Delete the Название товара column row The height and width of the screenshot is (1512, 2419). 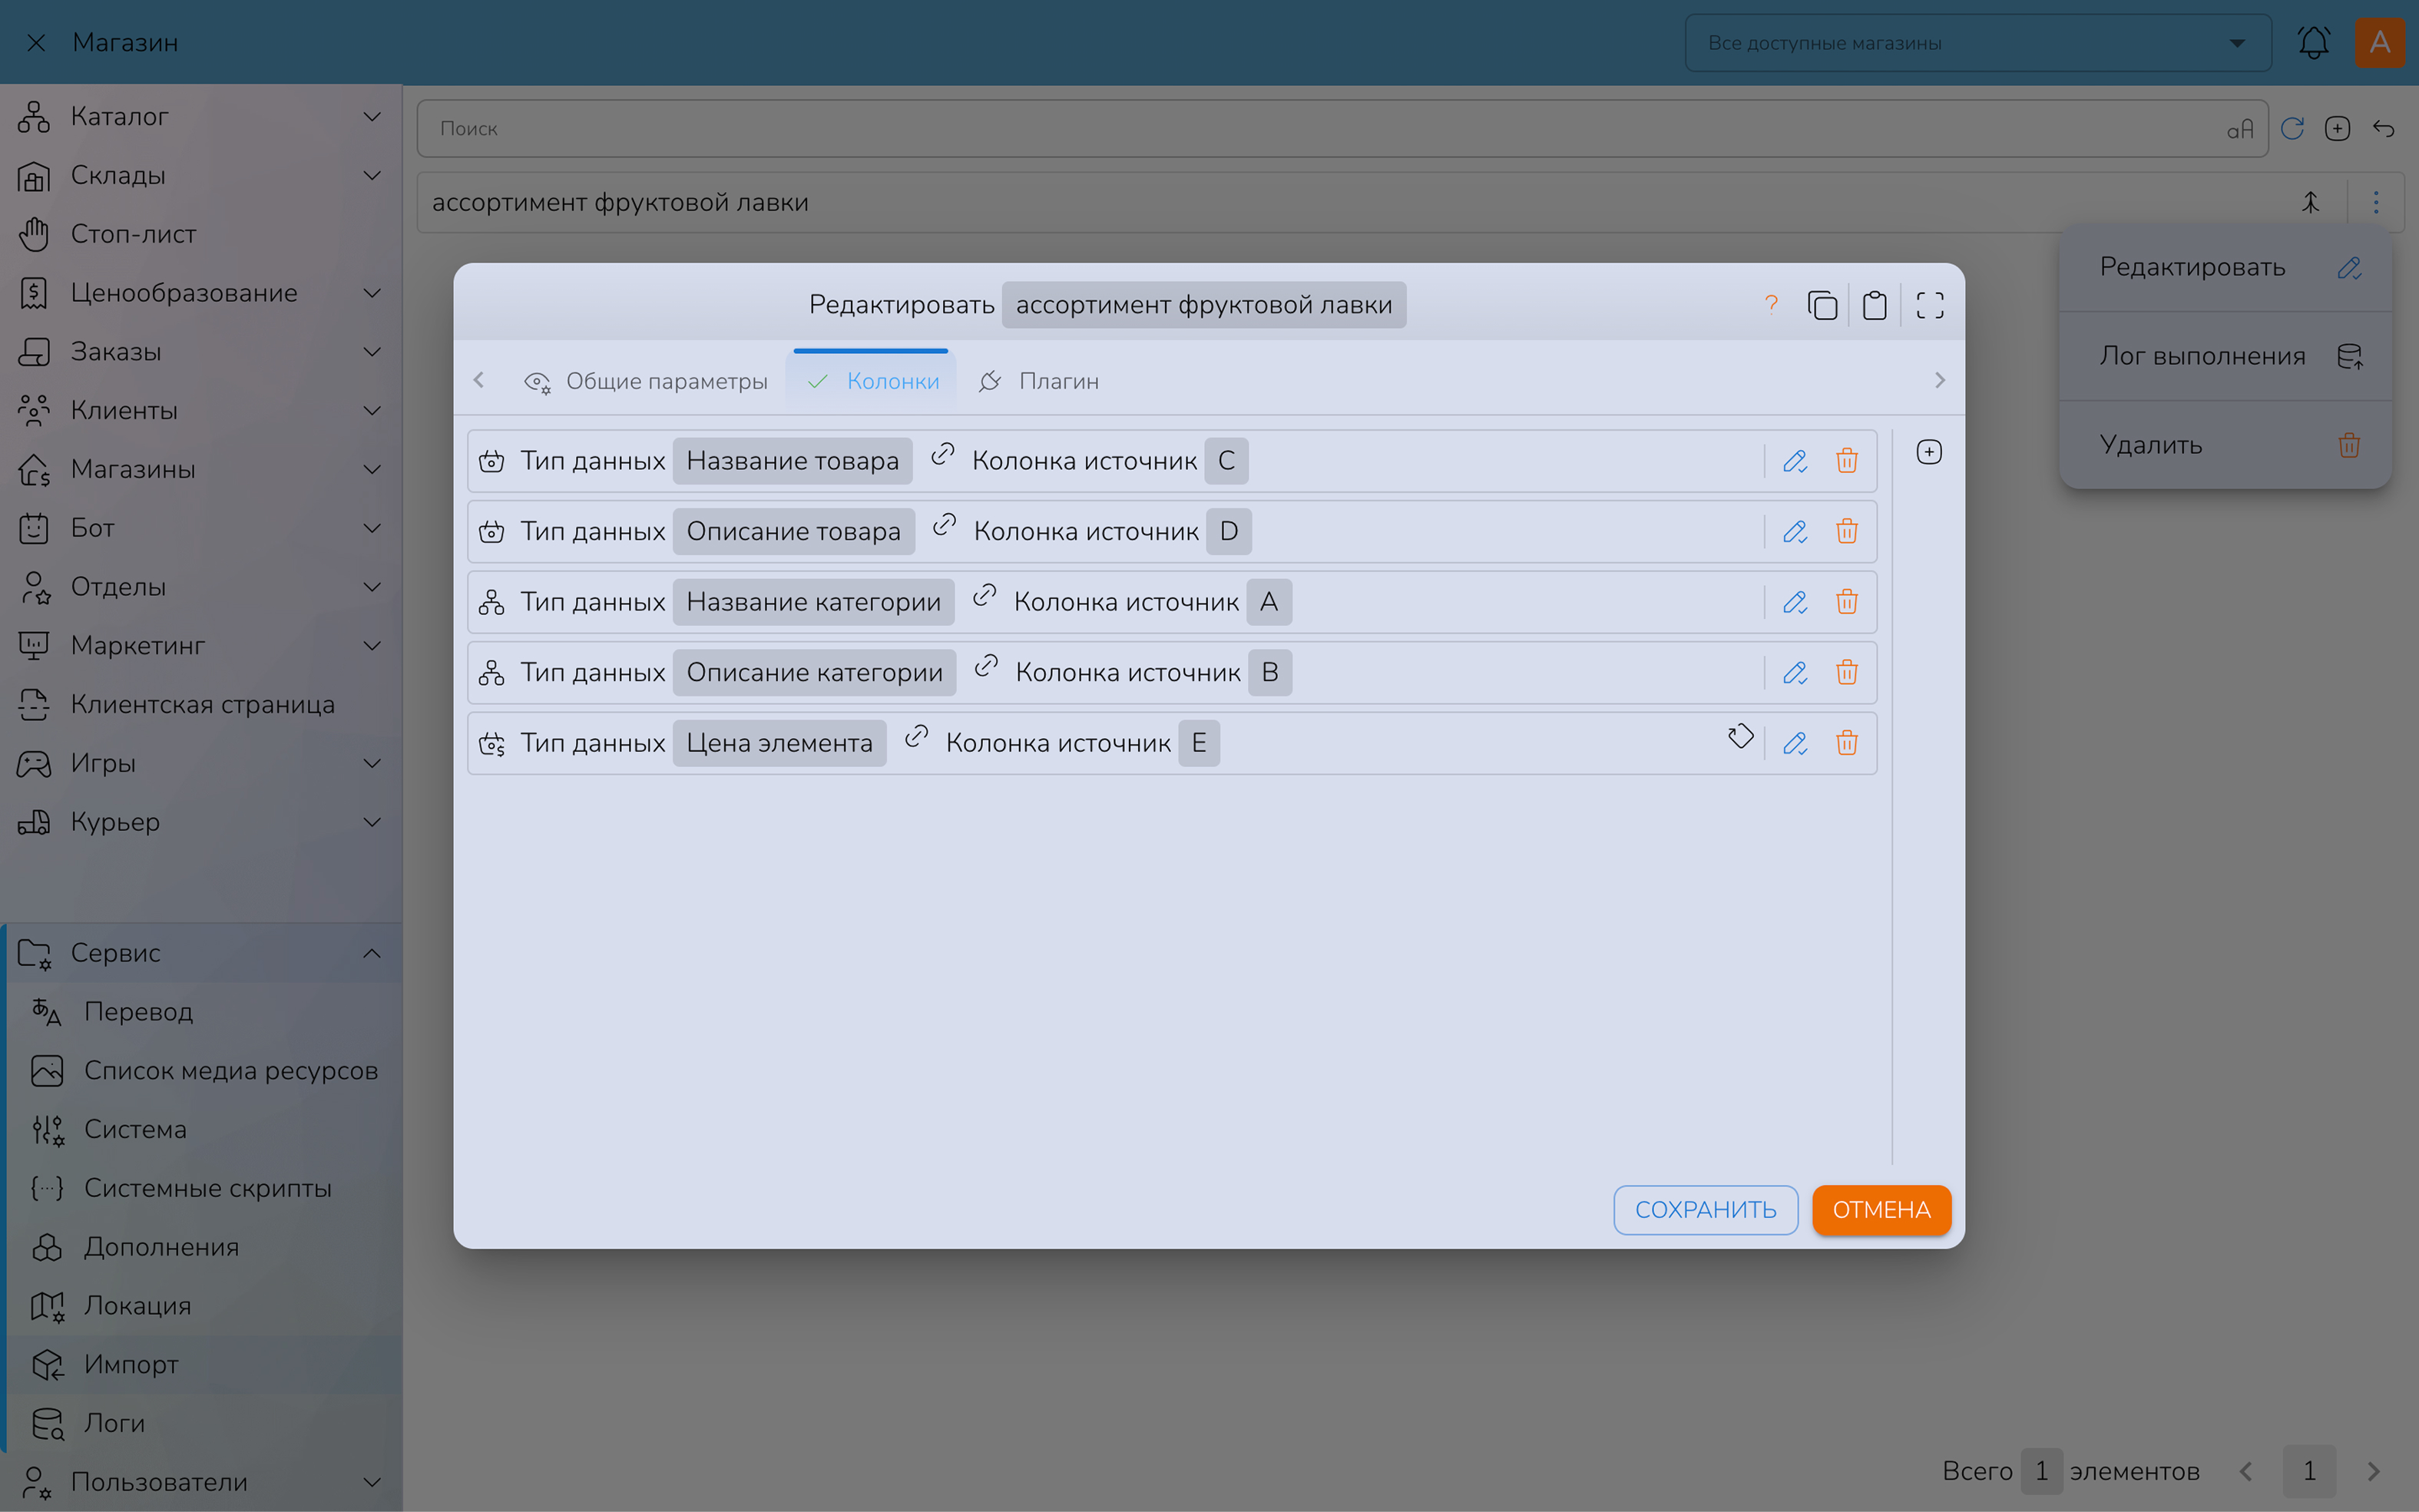tap(1846, 461)
